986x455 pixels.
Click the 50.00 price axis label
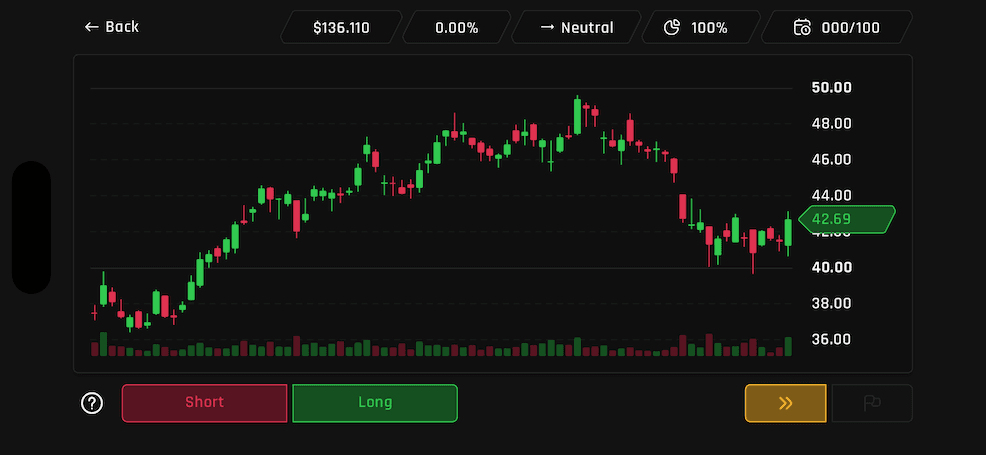831,87
